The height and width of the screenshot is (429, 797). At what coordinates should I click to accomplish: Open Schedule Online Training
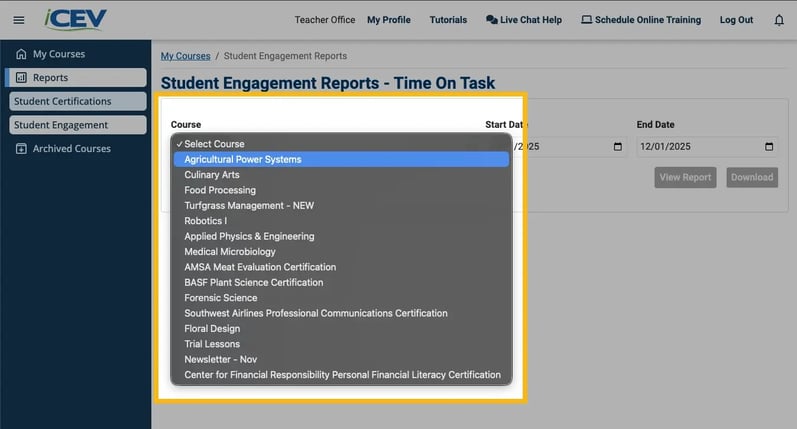coord(641,20)
